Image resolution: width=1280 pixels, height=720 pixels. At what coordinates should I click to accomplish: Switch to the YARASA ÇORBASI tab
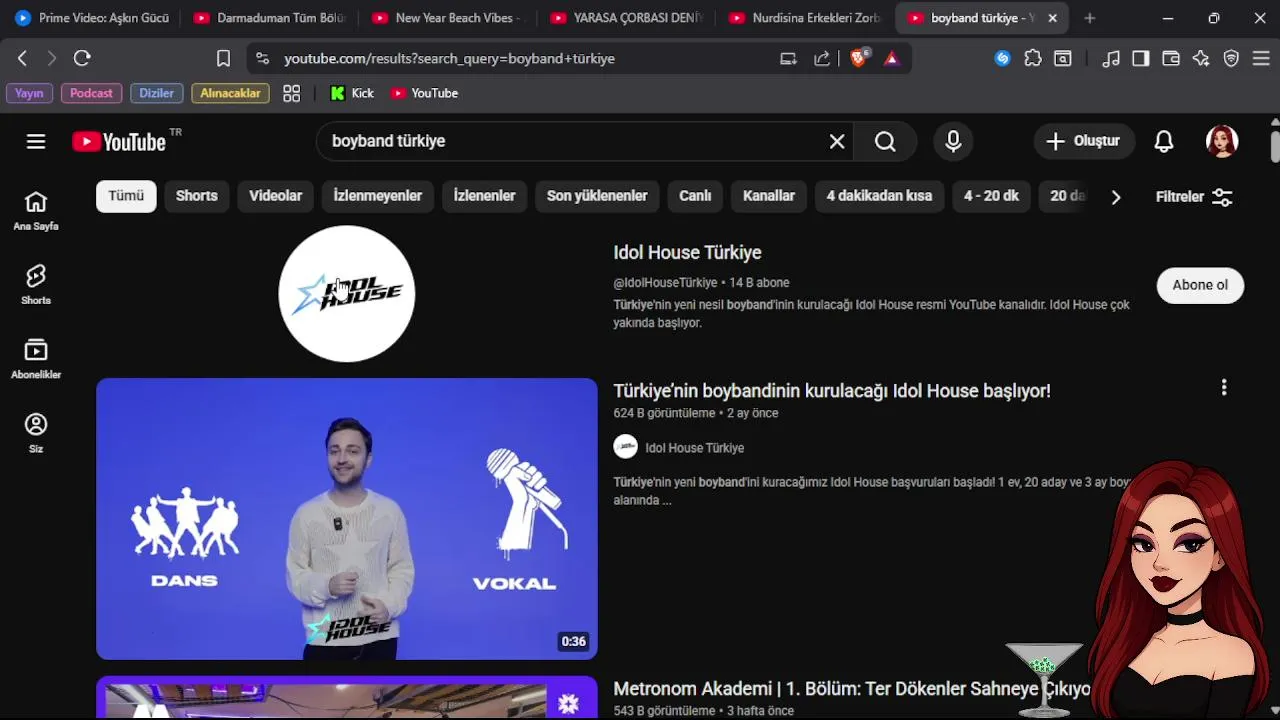(x=627, y=18)
